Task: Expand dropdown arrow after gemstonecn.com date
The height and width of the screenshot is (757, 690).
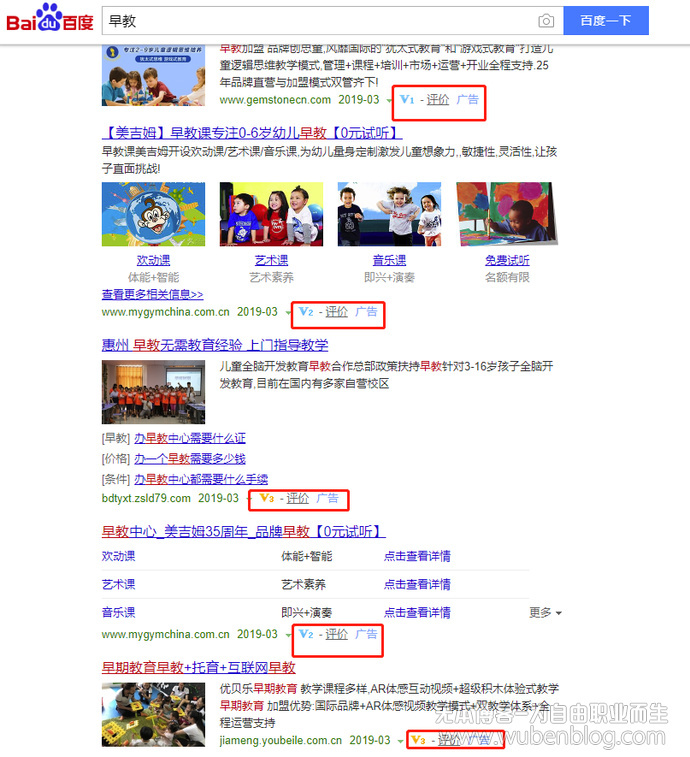Action: tap(389, 100)
